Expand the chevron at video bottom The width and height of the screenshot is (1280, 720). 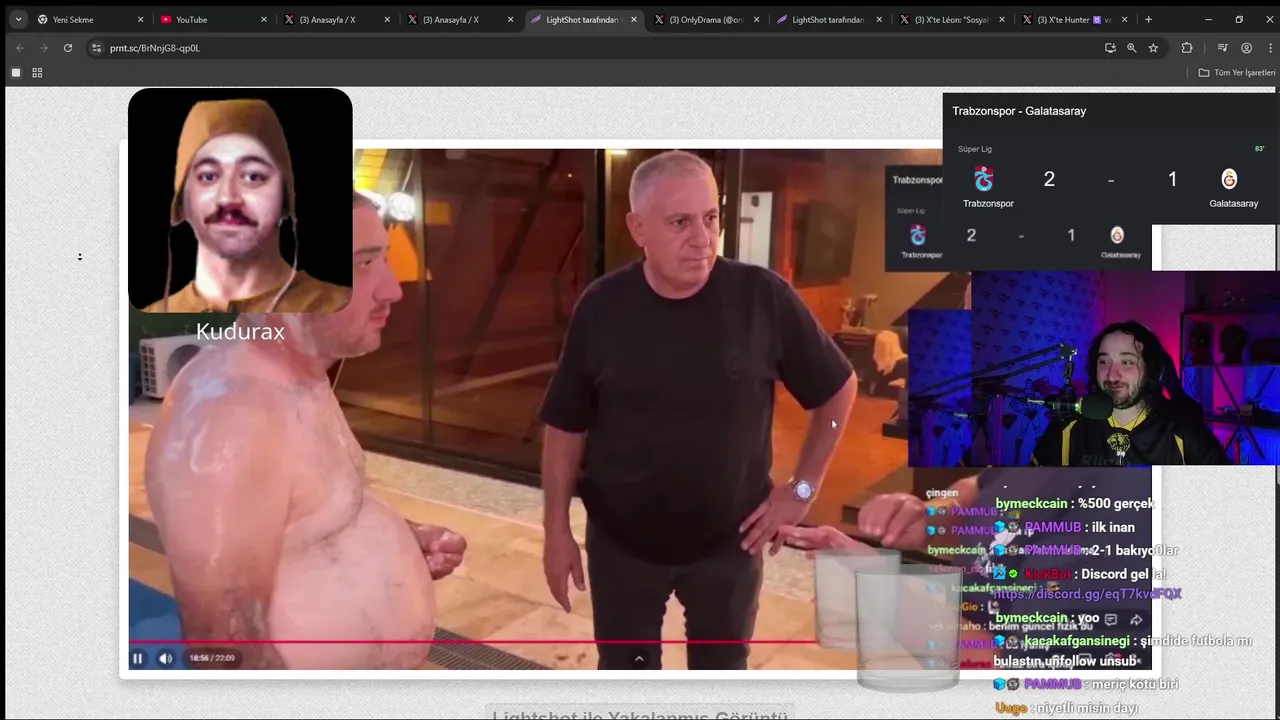click(x=639, y=658)
